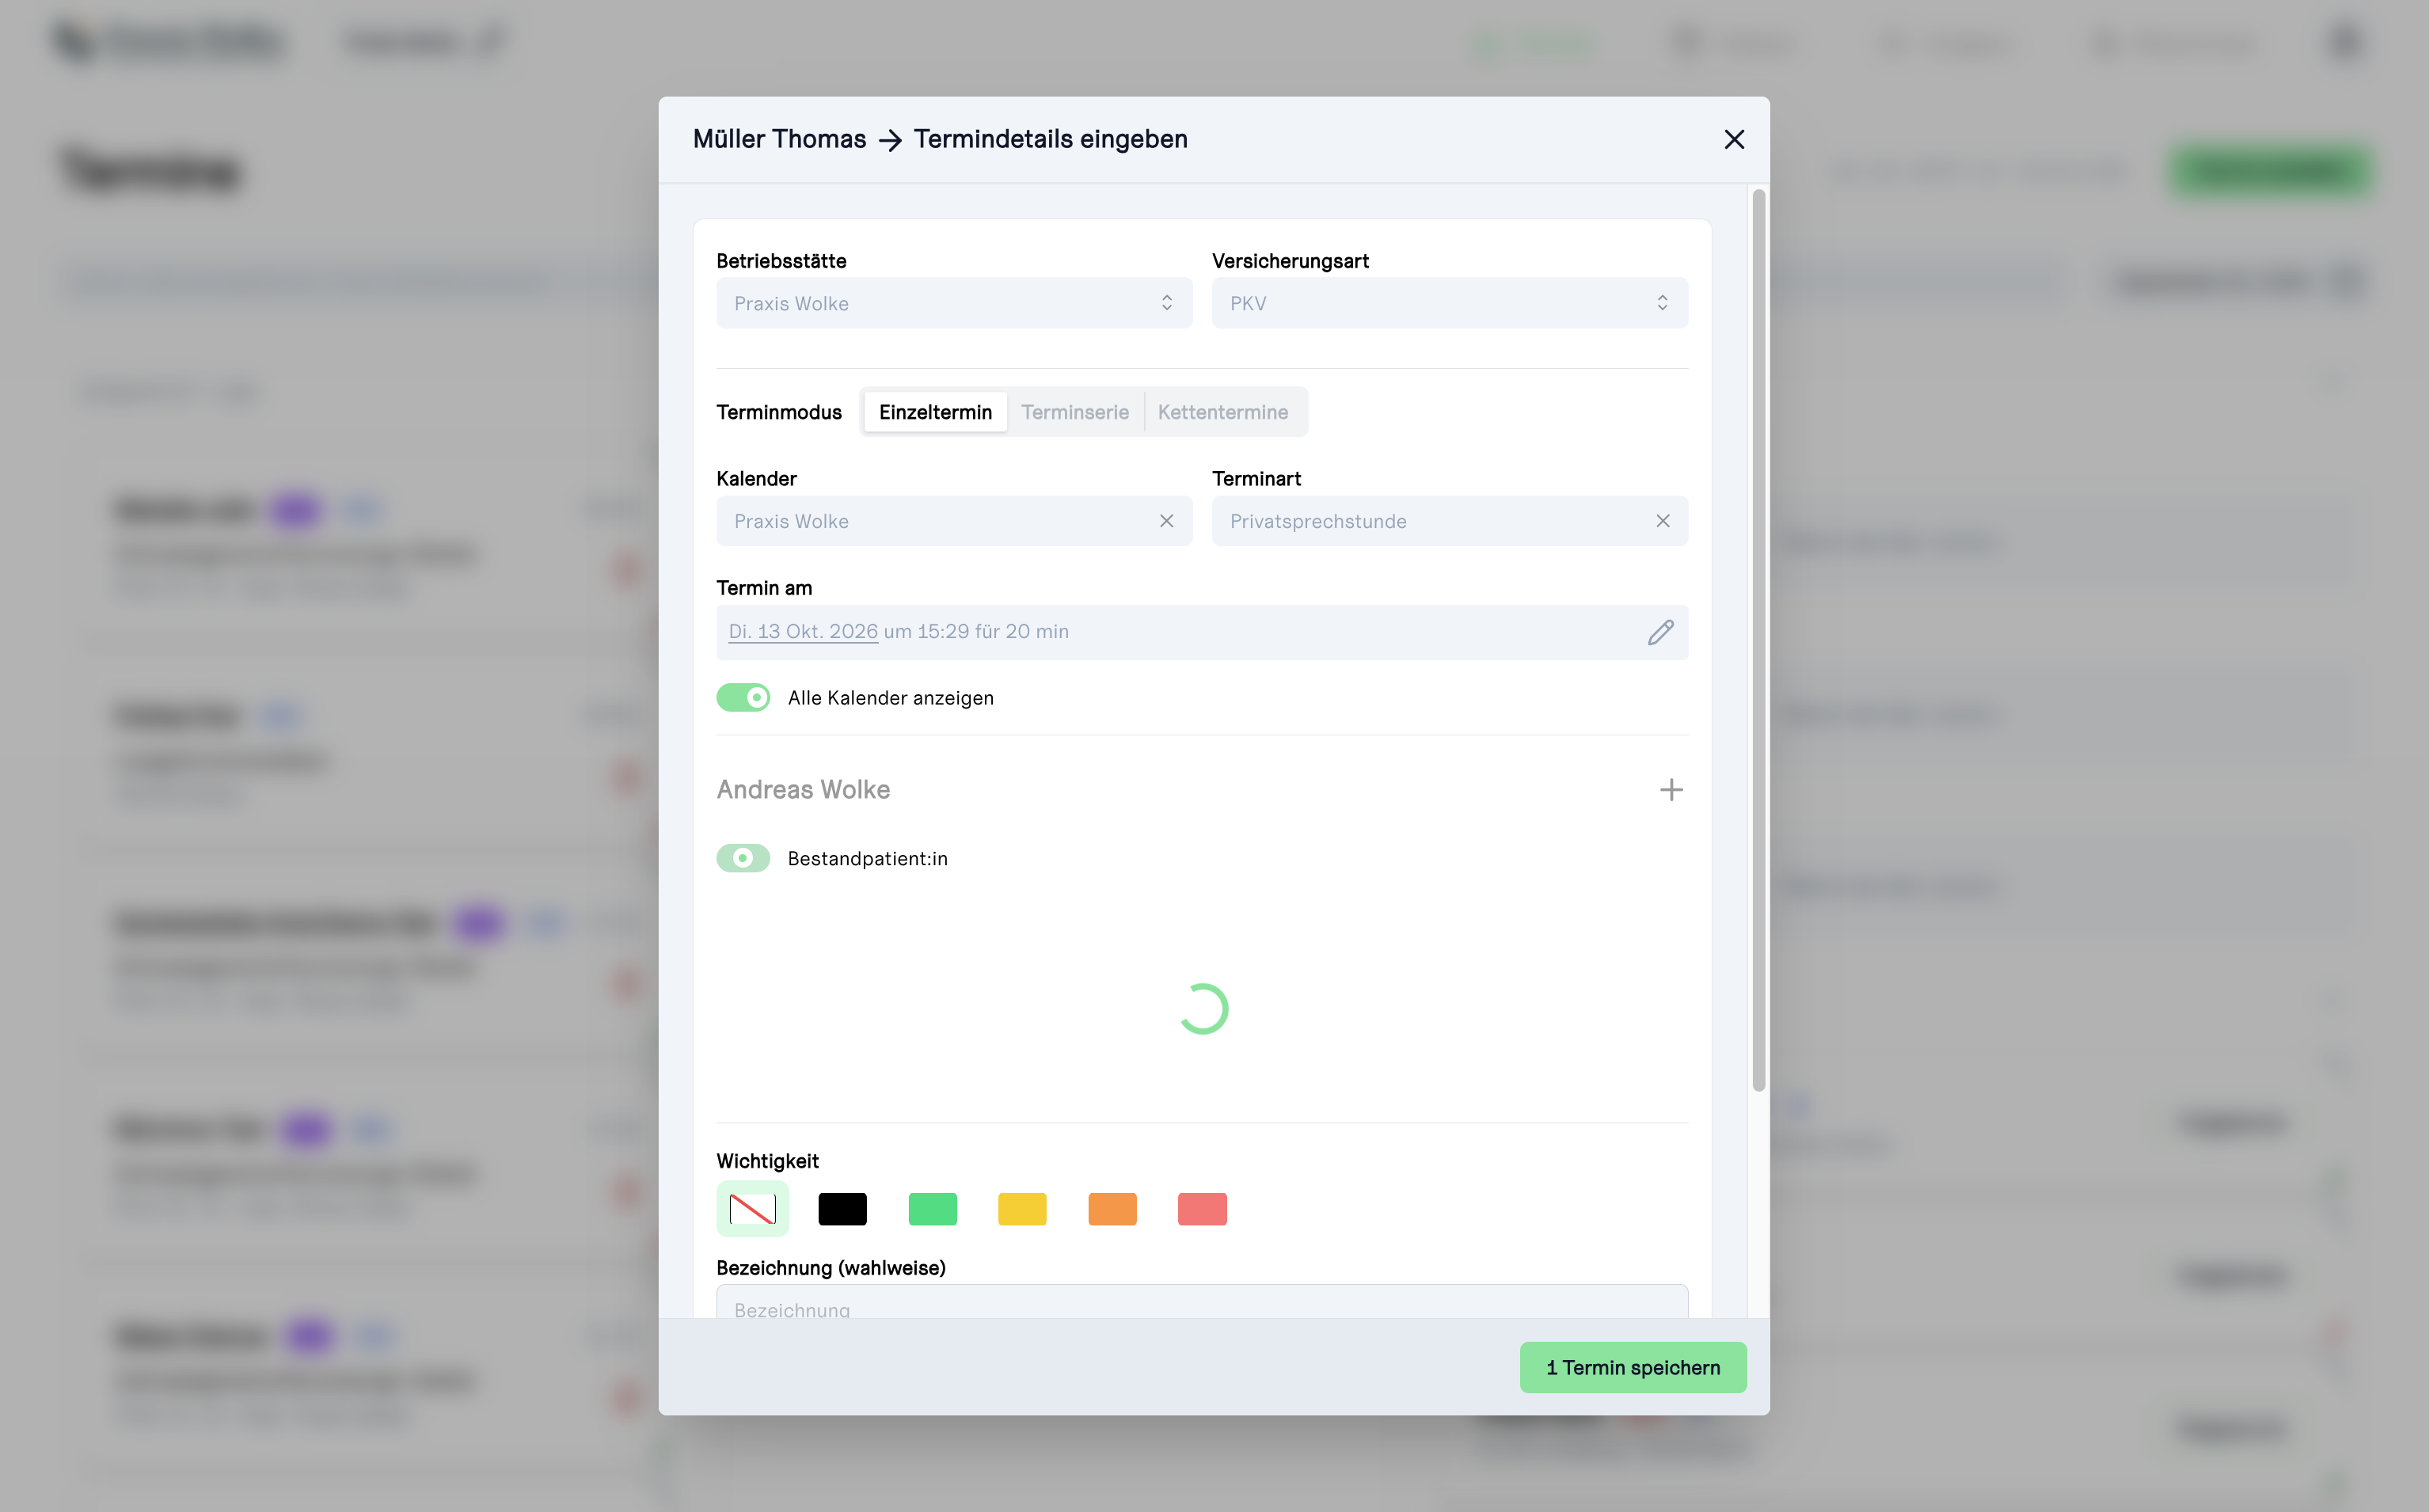Screen dimensions: 2429x1512
Task: Choose the black Wichtigkeit swatch
Action: [842, 1209]
